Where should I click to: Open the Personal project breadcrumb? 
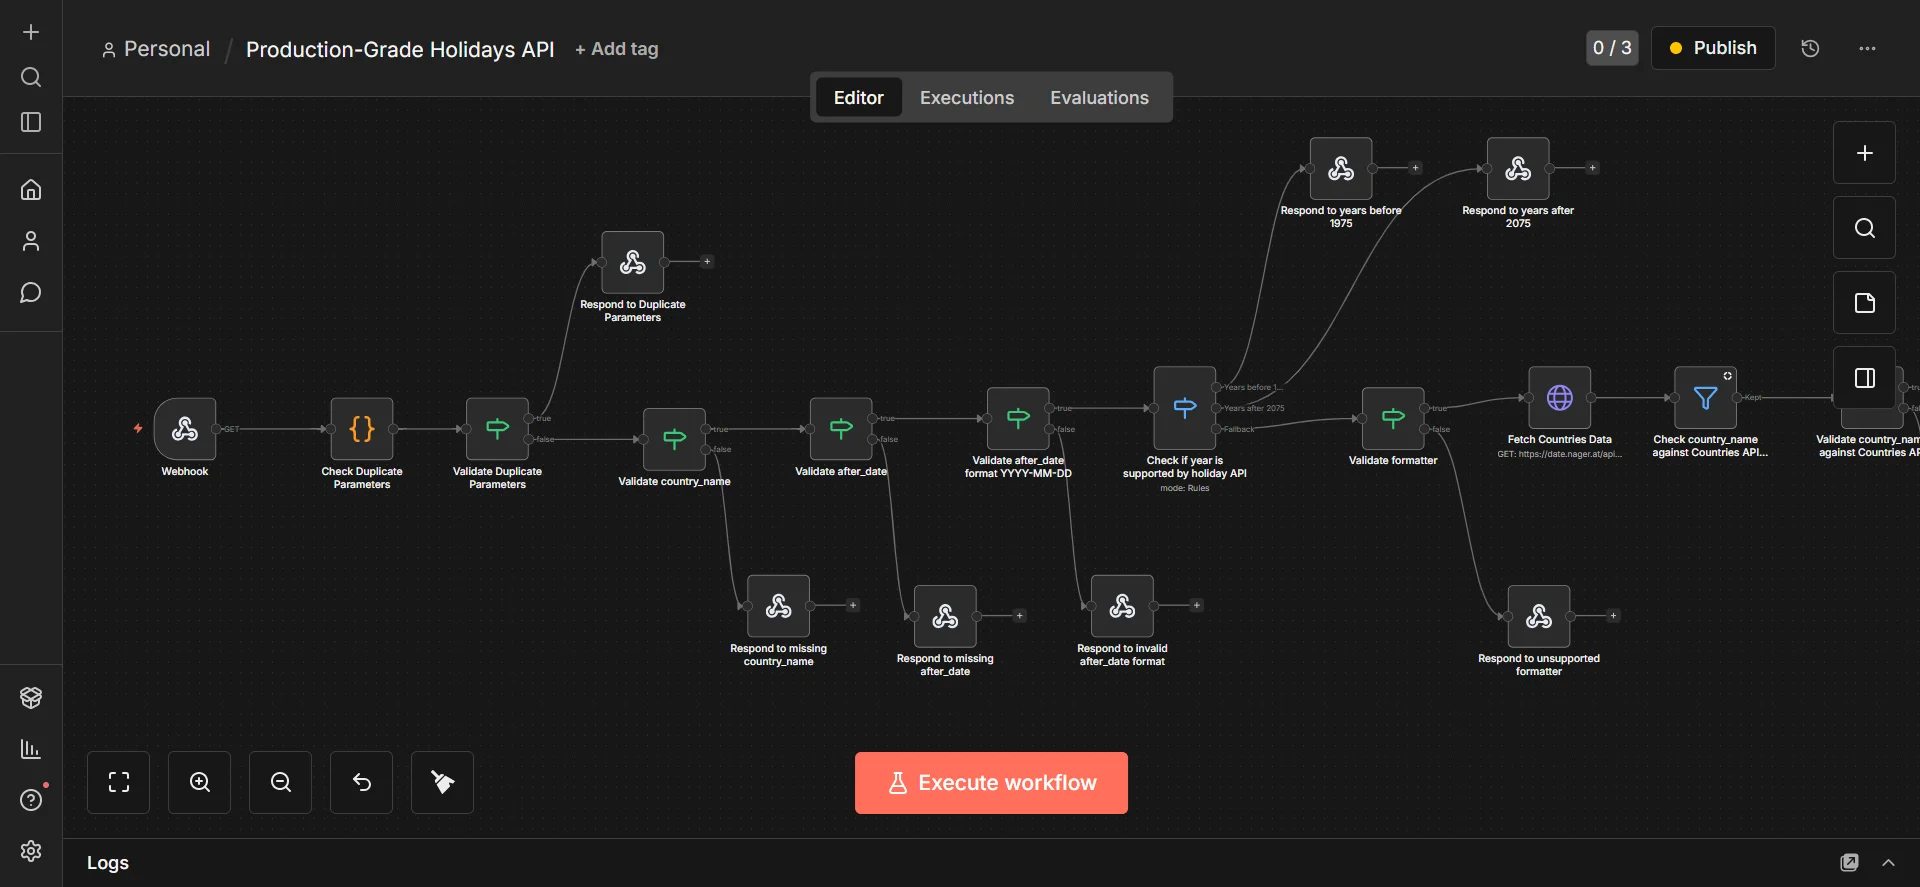pyautogui.click(x=156, y=49)
